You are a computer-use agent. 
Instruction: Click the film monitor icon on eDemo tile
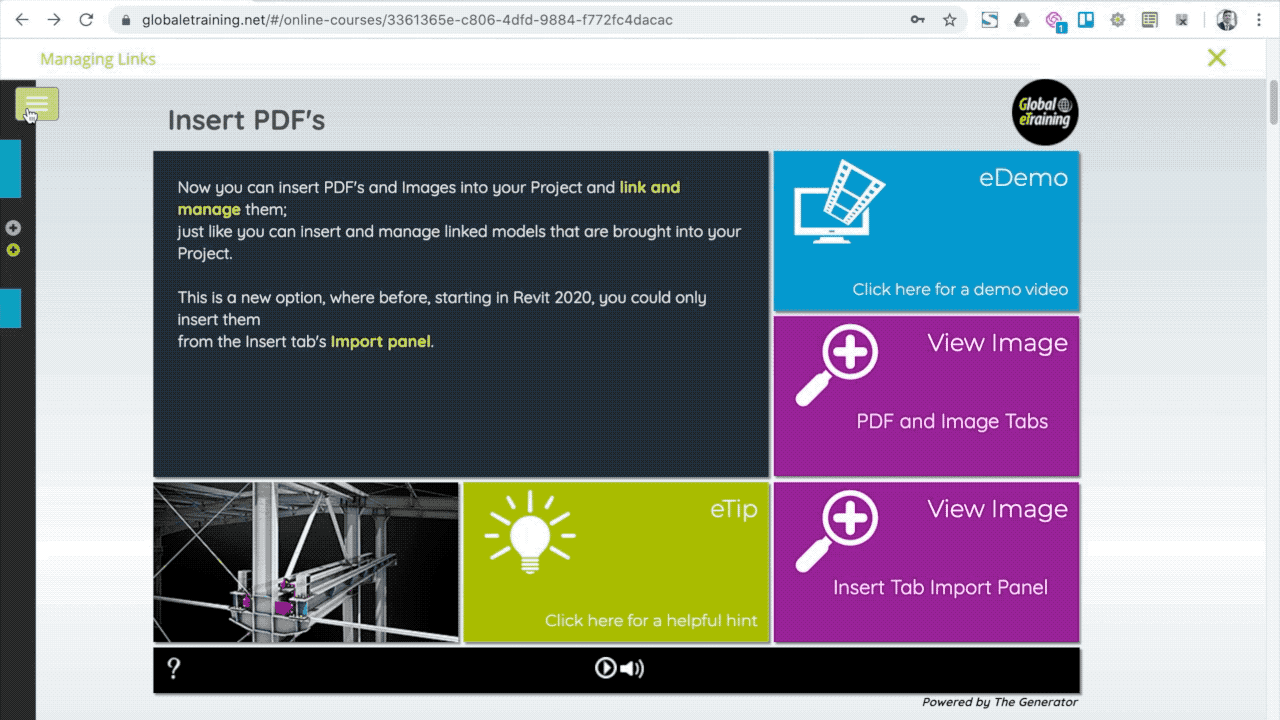coord(840,200)
